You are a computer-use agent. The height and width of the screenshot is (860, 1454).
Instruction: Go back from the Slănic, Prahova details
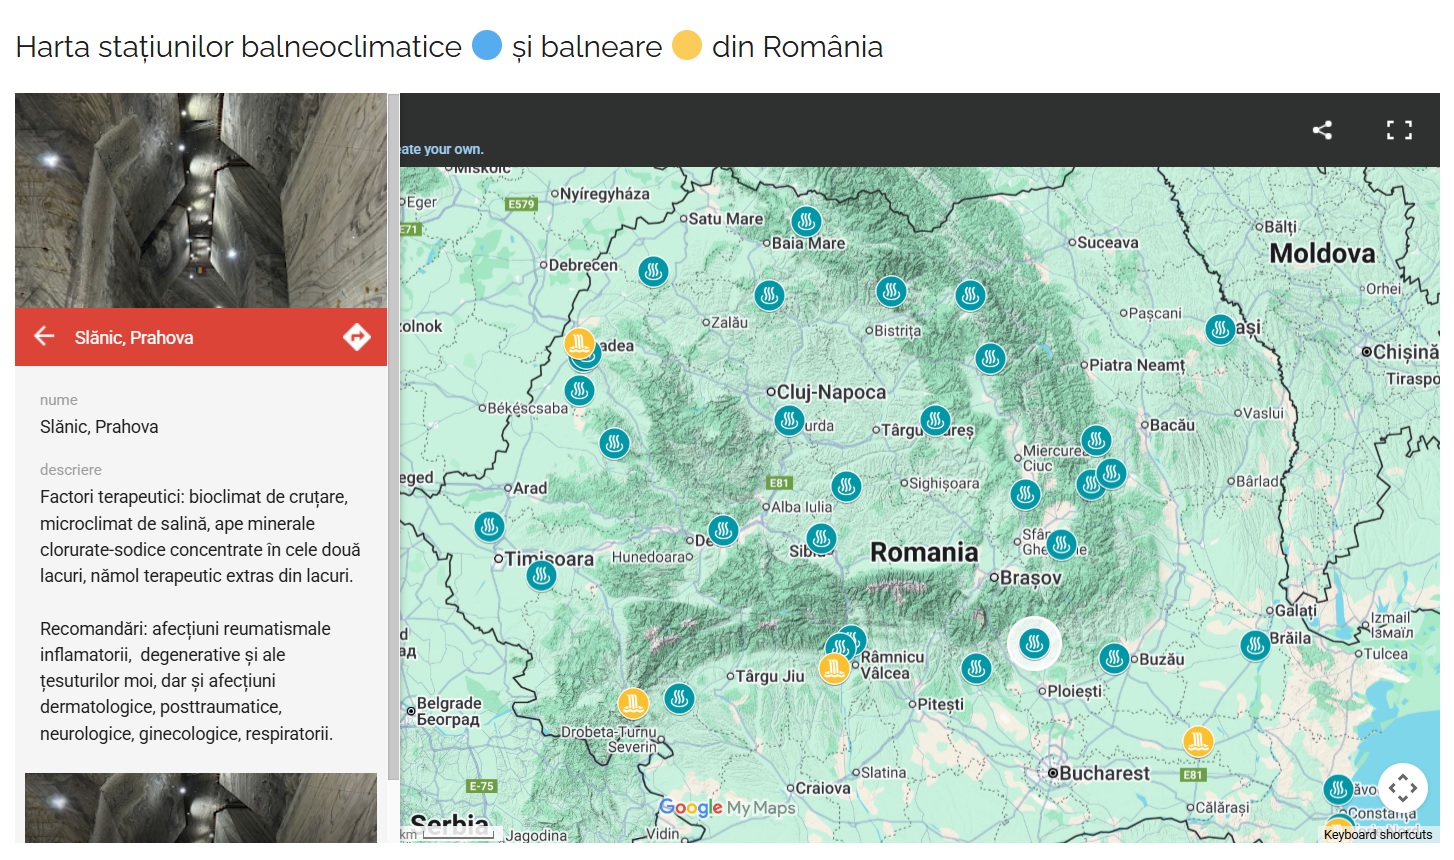(x=44, y=337)
